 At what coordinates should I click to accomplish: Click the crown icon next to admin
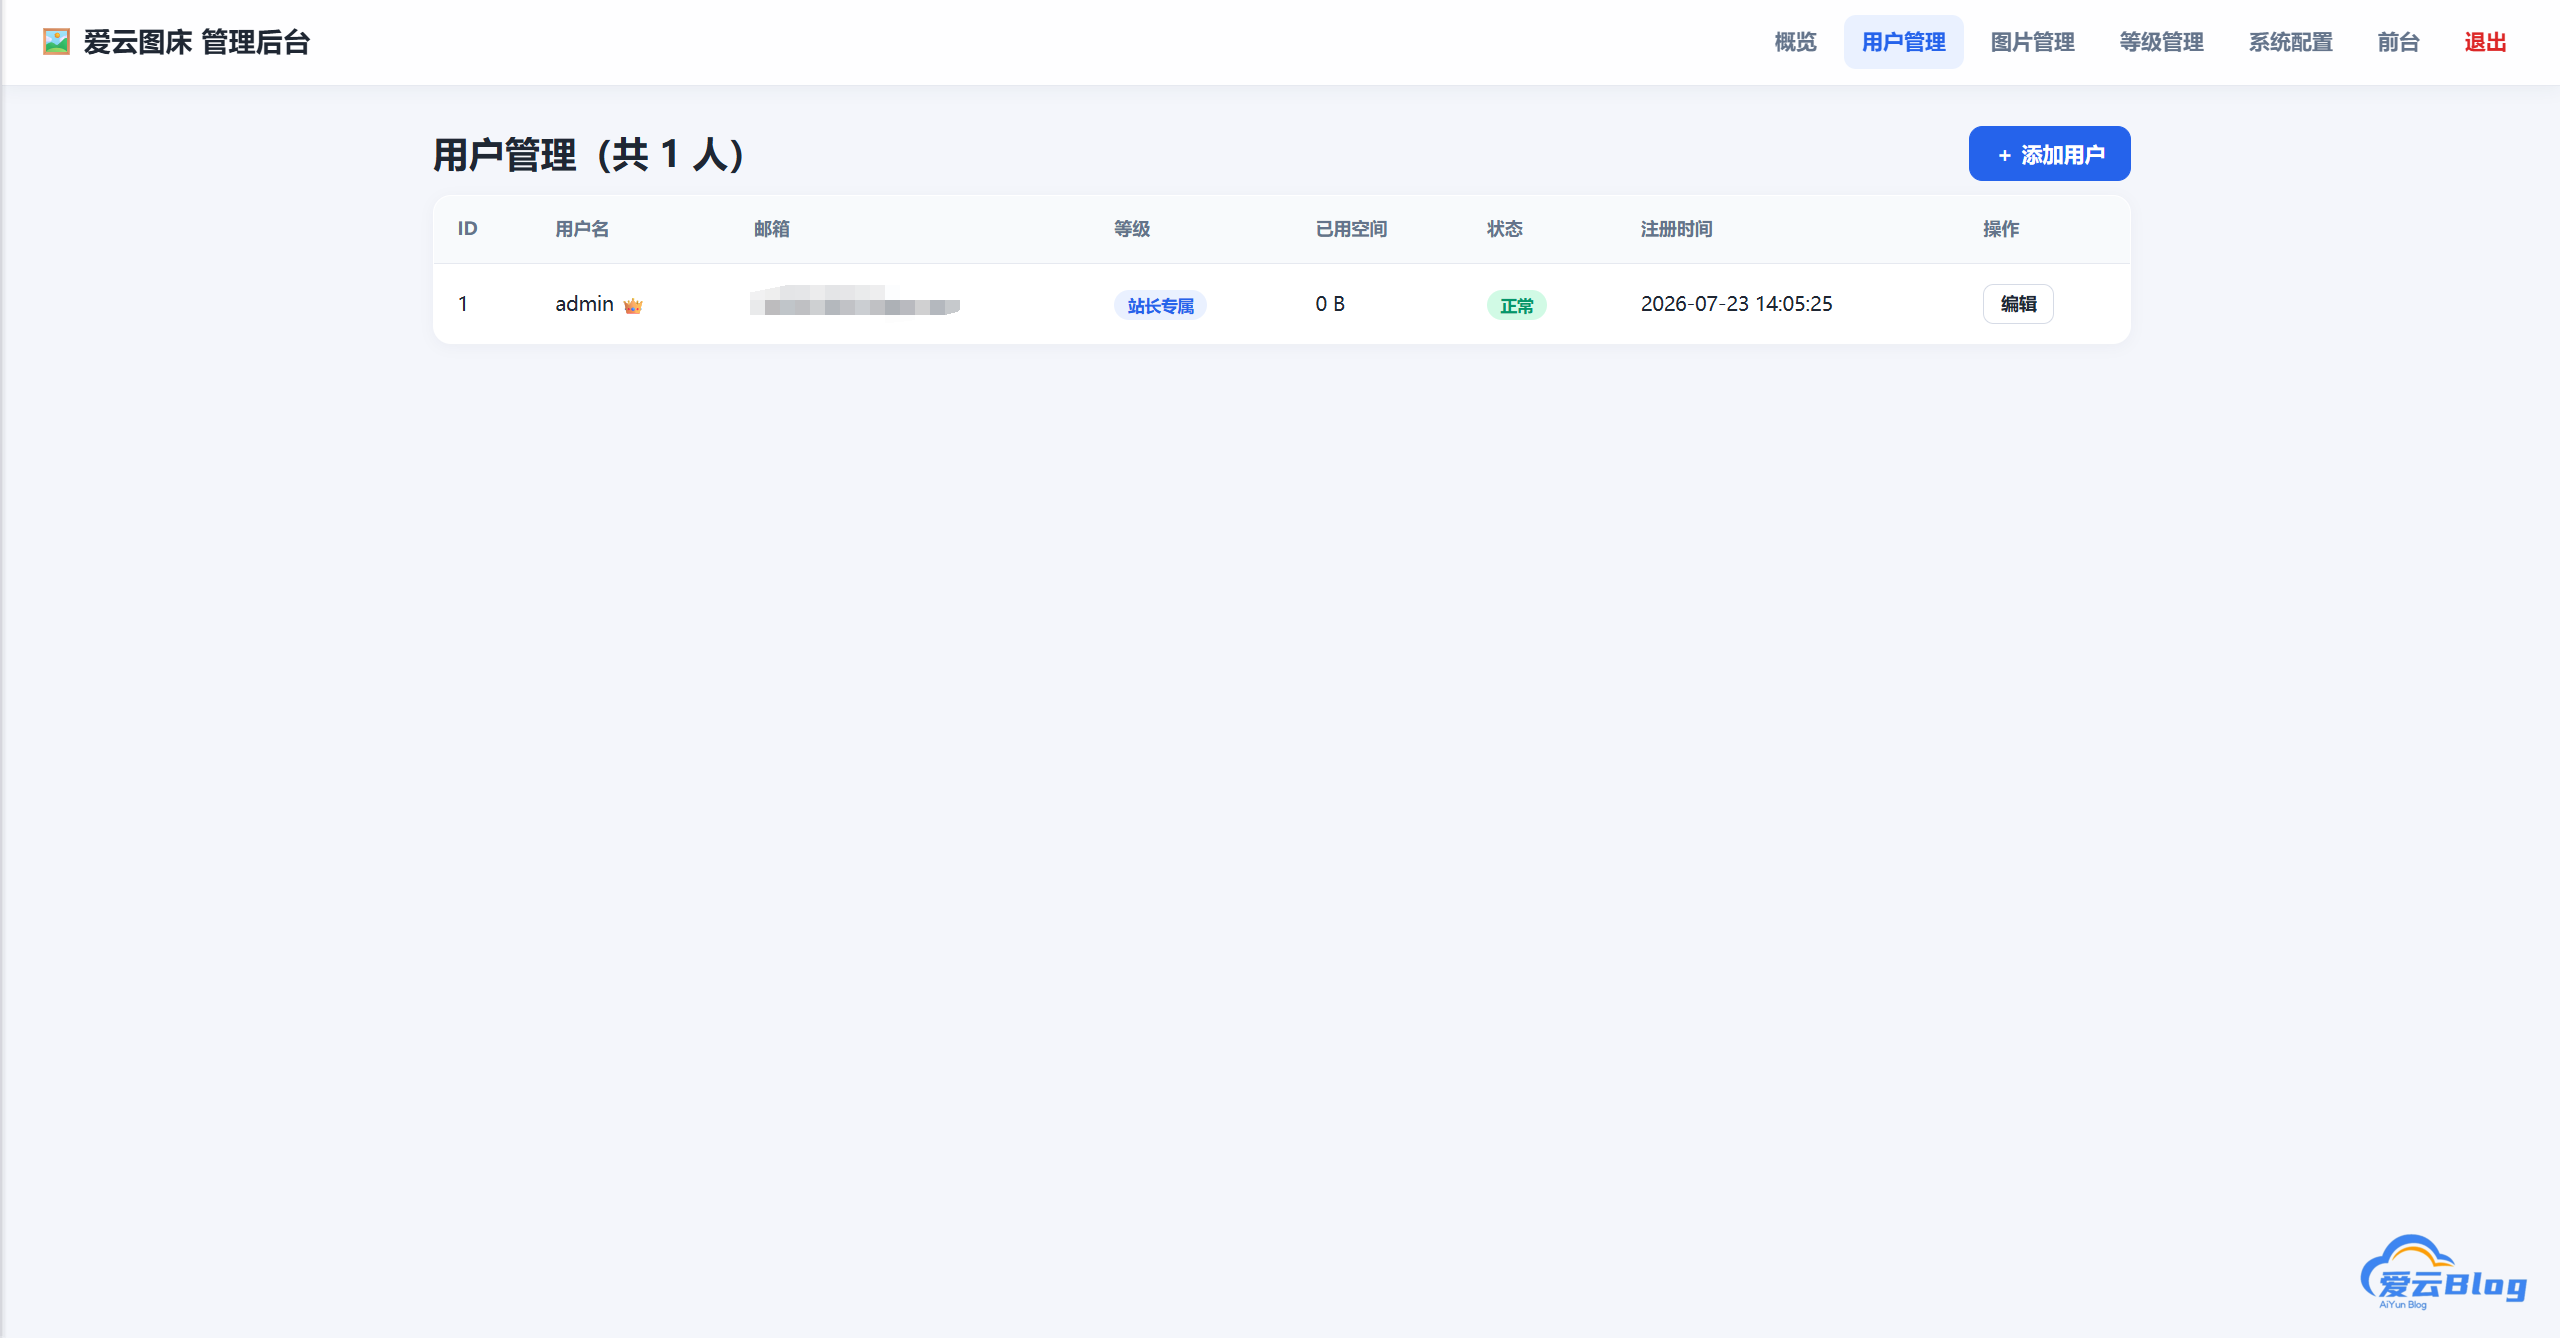[633, 305]
